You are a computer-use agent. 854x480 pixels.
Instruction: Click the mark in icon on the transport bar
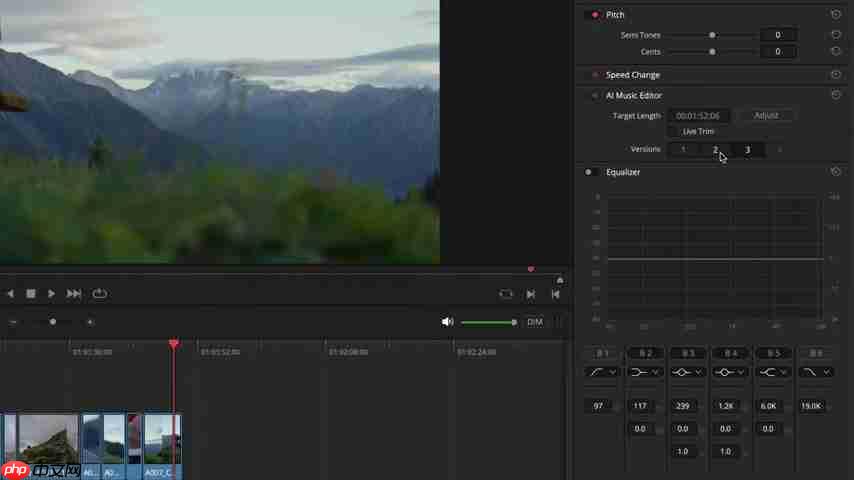(530, 294)
